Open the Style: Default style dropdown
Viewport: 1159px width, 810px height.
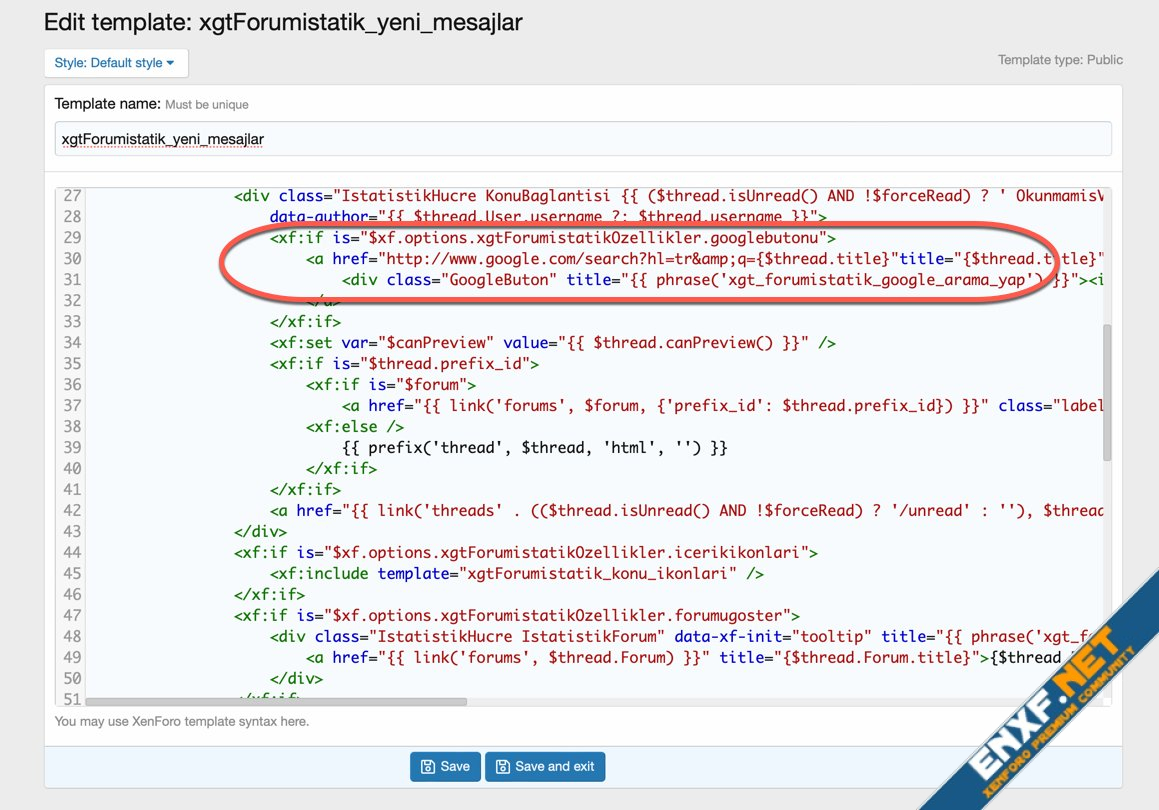pos(115,63)
